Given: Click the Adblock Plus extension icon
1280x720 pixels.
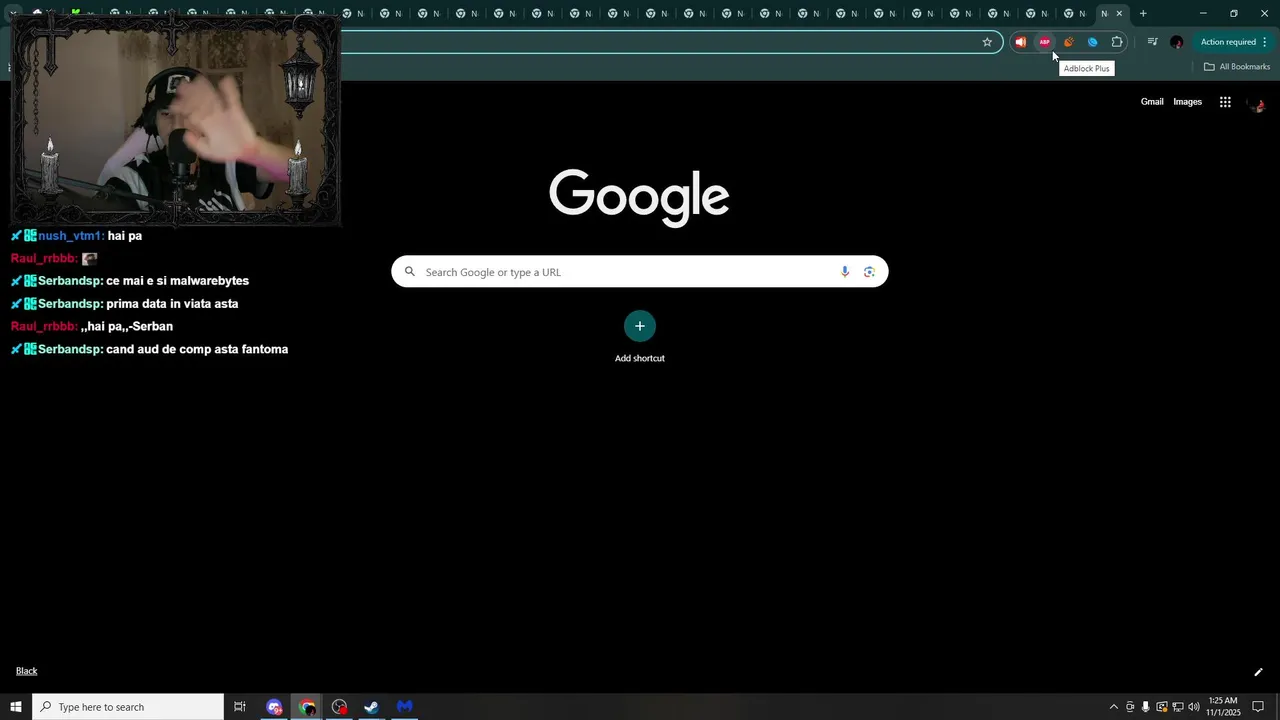Looking at the screenshot, I should 1044,42.
